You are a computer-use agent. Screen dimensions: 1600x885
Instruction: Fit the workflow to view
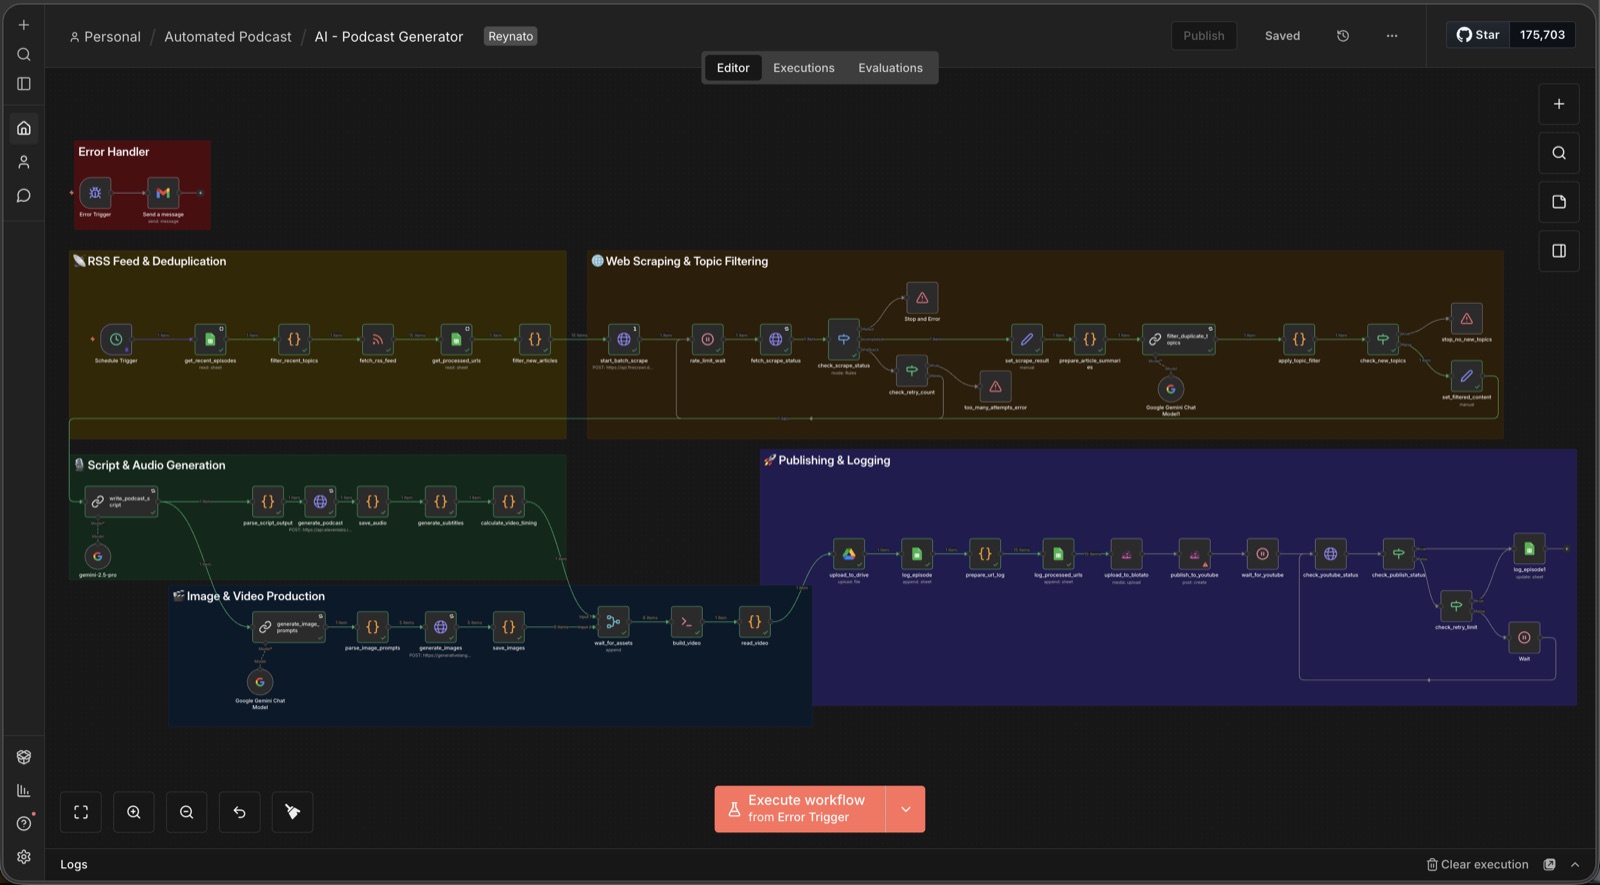(81, 812)
